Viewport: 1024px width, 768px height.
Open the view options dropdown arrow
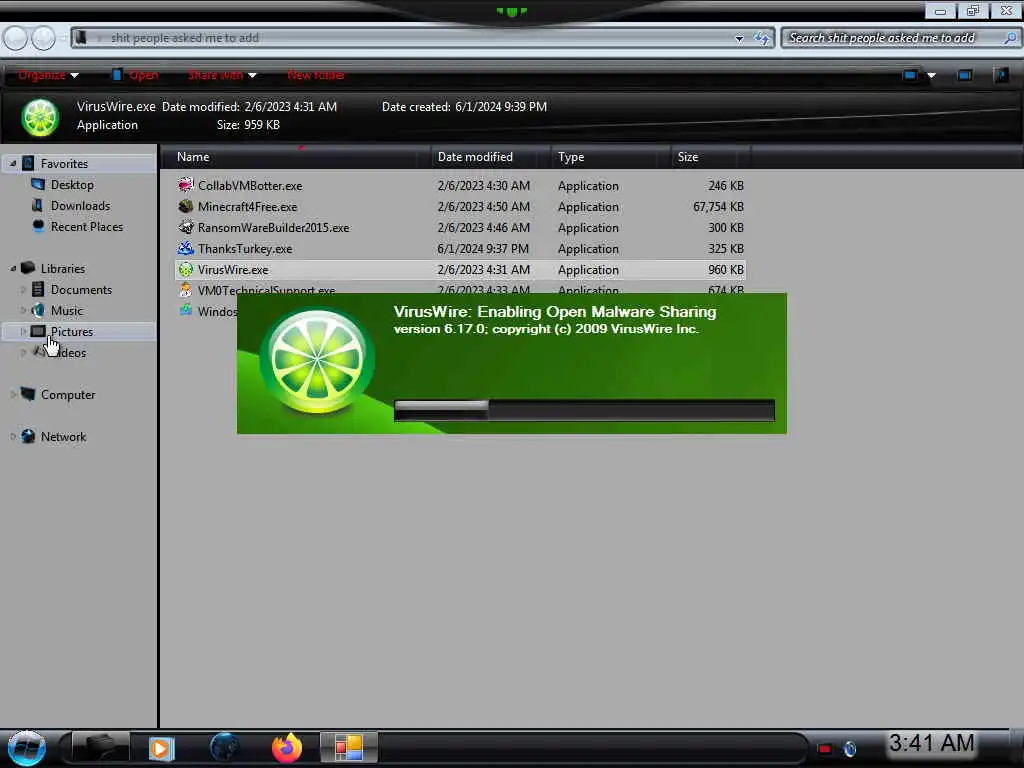pyautogui.click(x=932, y=76)
